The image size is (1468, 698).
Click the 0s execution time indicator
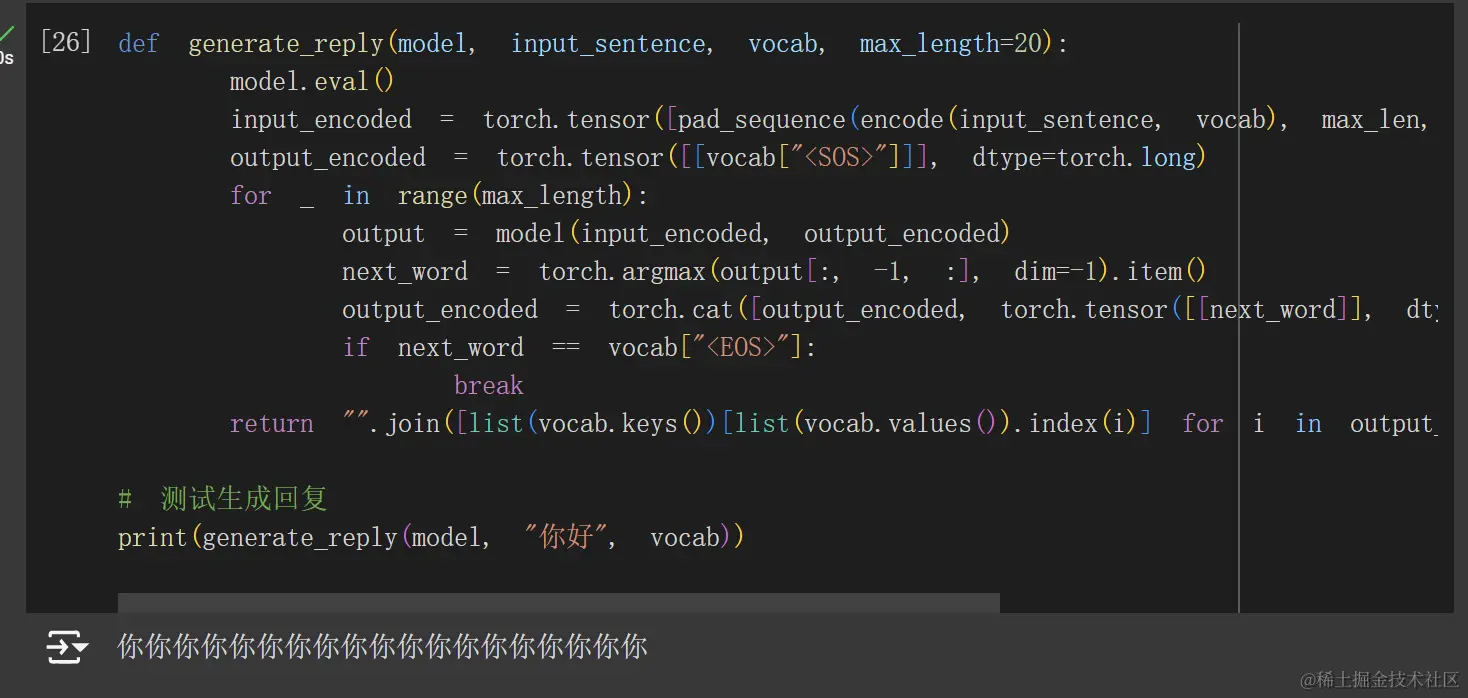click(x=9, y=57)
